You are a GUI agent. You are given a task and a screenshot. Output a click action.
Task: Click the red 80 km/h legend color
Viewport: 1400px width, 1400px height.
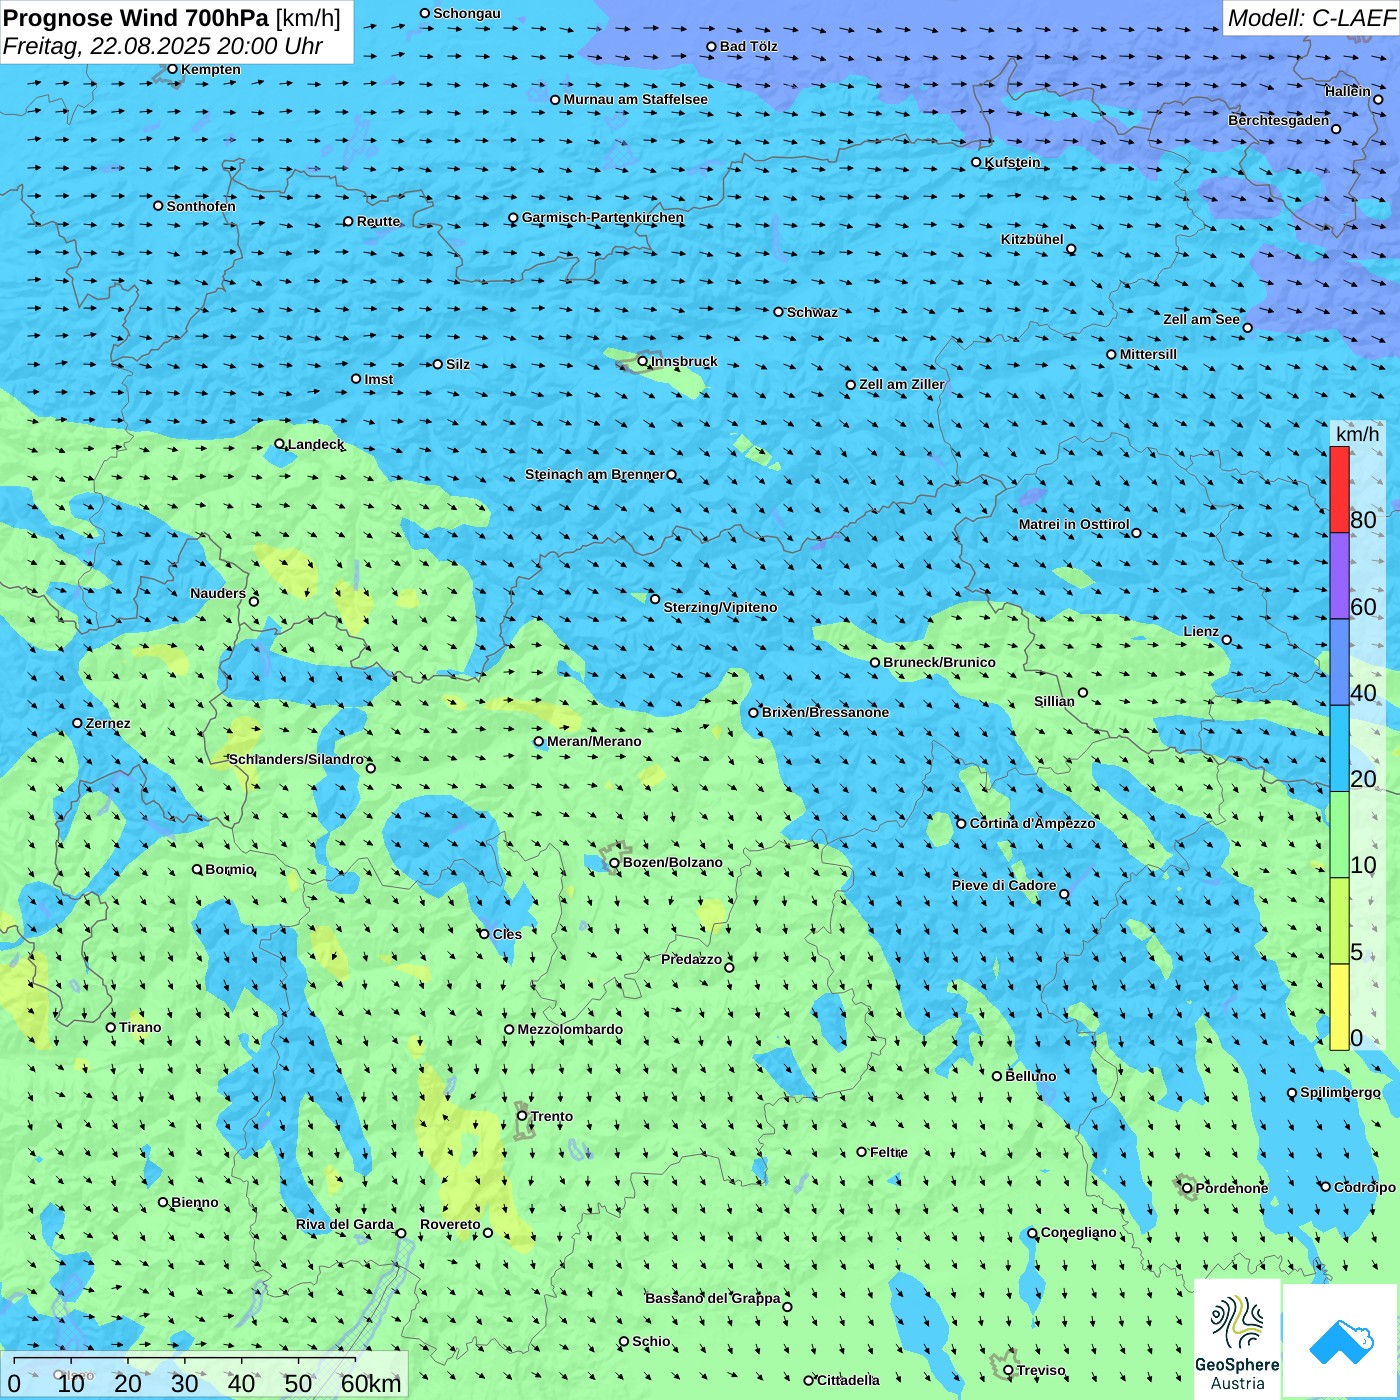click(x=1339, y=490)
